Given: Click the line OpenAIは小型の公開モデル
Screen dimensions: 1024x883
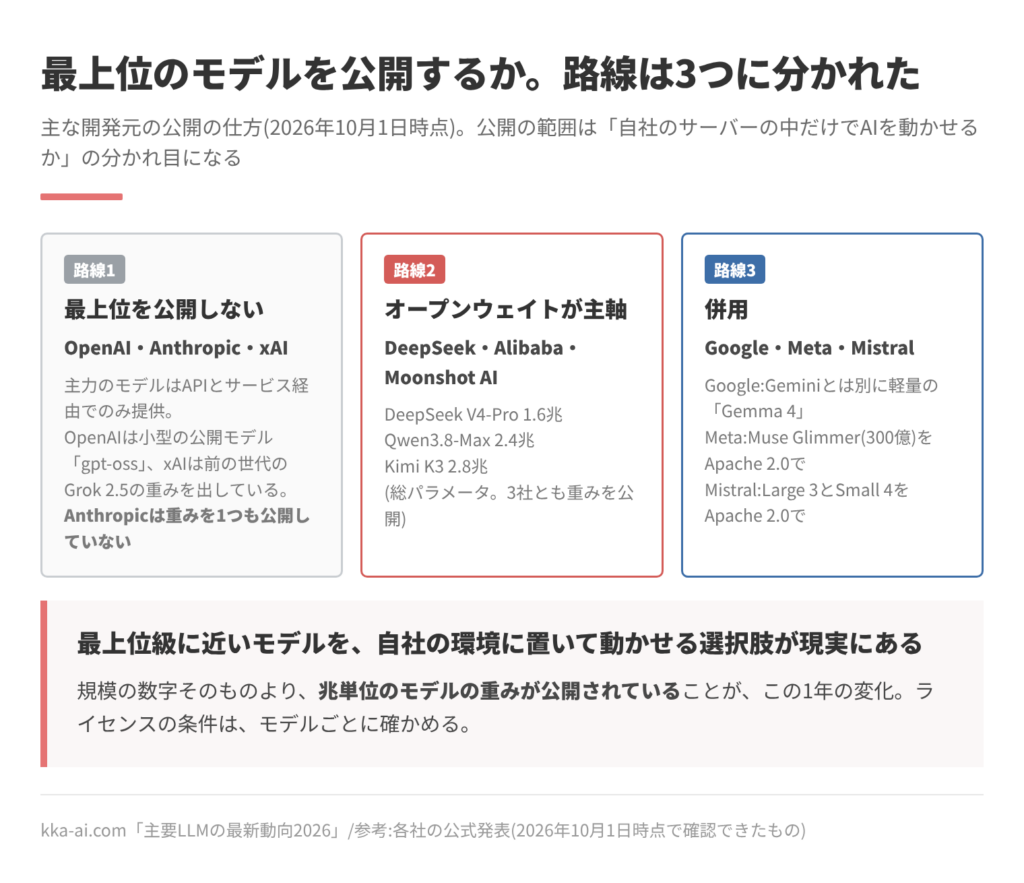Looking at the screenshot, I should (x=168, y=438).
